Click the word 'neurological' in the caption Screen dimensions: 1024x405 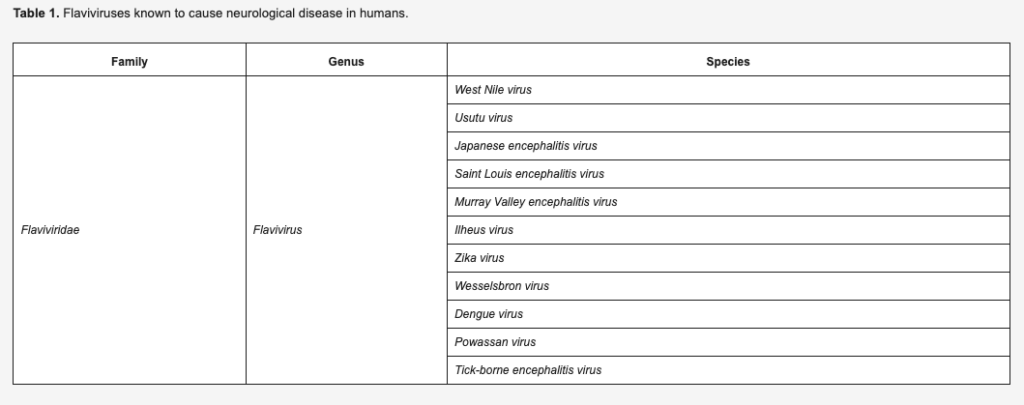pos(261,13)
